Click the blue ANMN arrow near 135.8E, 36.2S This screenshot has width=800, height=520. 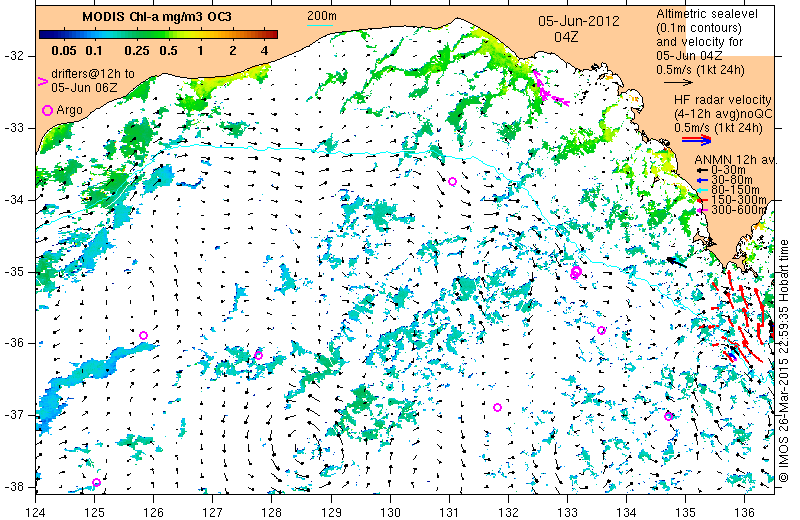732,355
